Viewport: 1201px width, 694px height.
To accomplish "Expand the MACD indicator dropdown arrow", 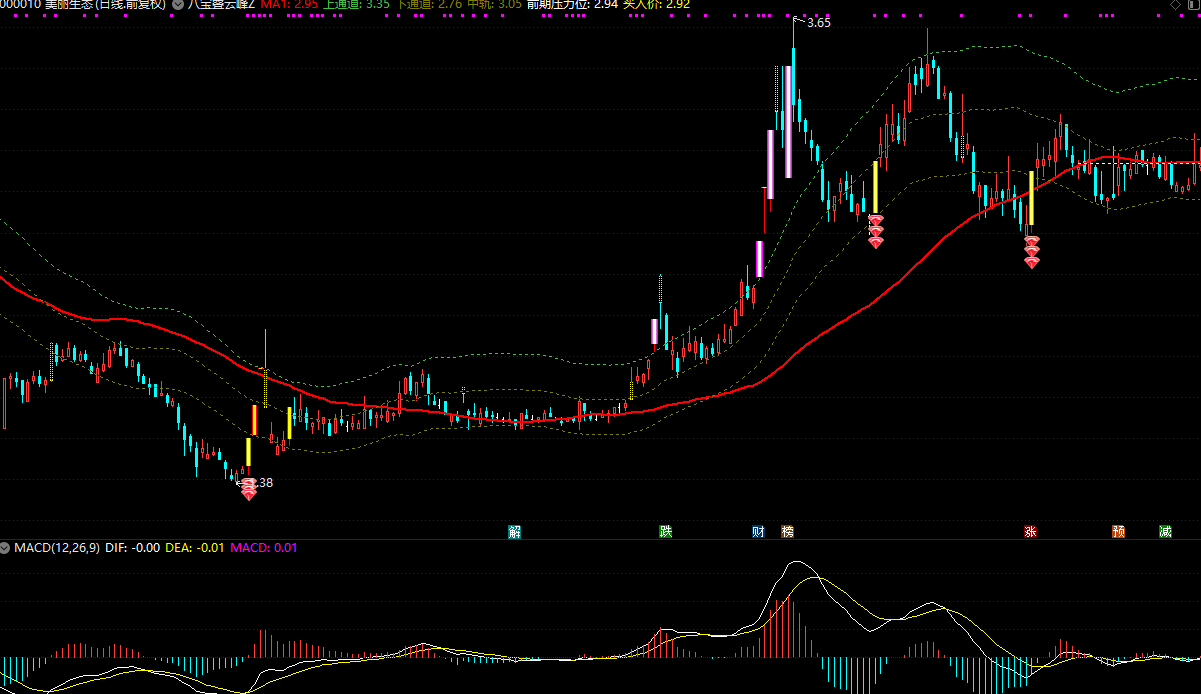I will 6,548.
